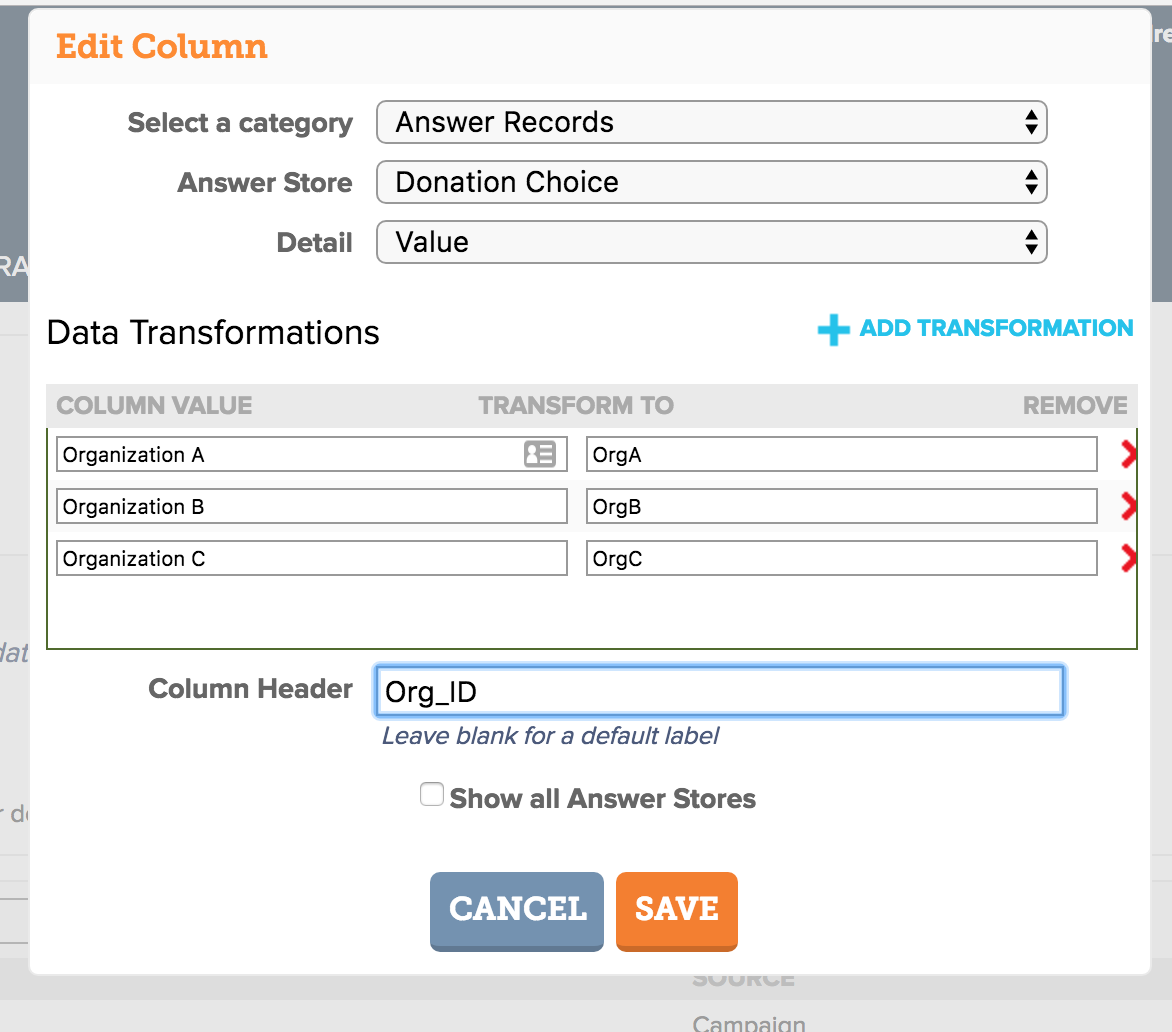
Task: Click the OrgC transform-to field
Action: point(842,558)
